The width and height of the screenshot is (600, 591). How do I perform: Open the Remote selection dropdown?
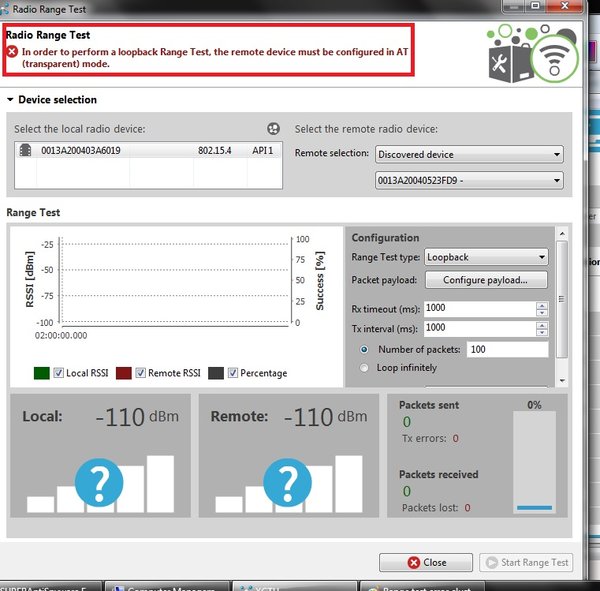click(469, 154)
